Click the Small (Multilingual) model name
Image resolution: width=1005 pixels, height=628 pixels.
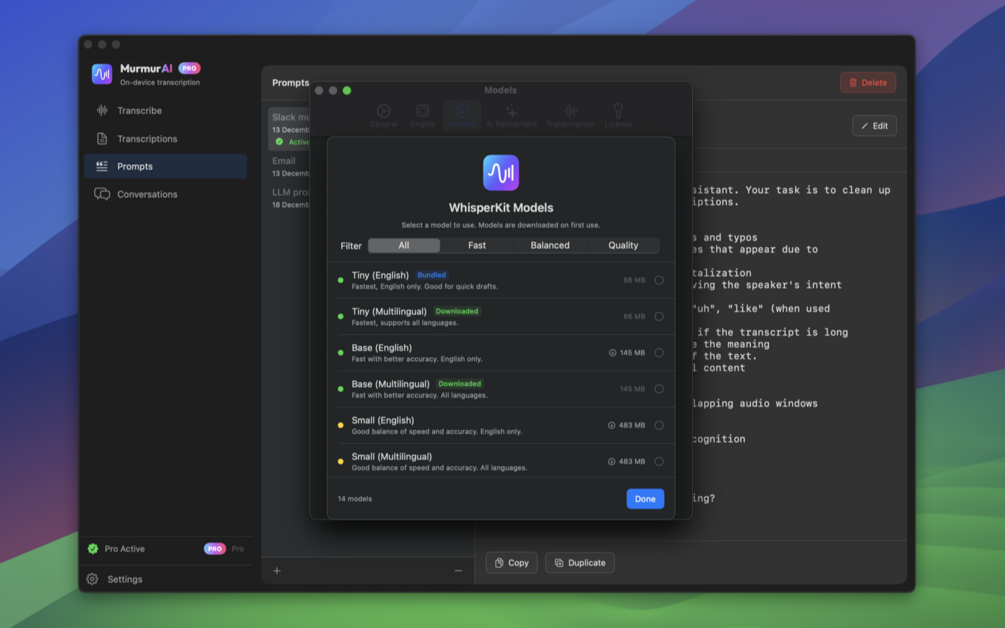point(392,456)
